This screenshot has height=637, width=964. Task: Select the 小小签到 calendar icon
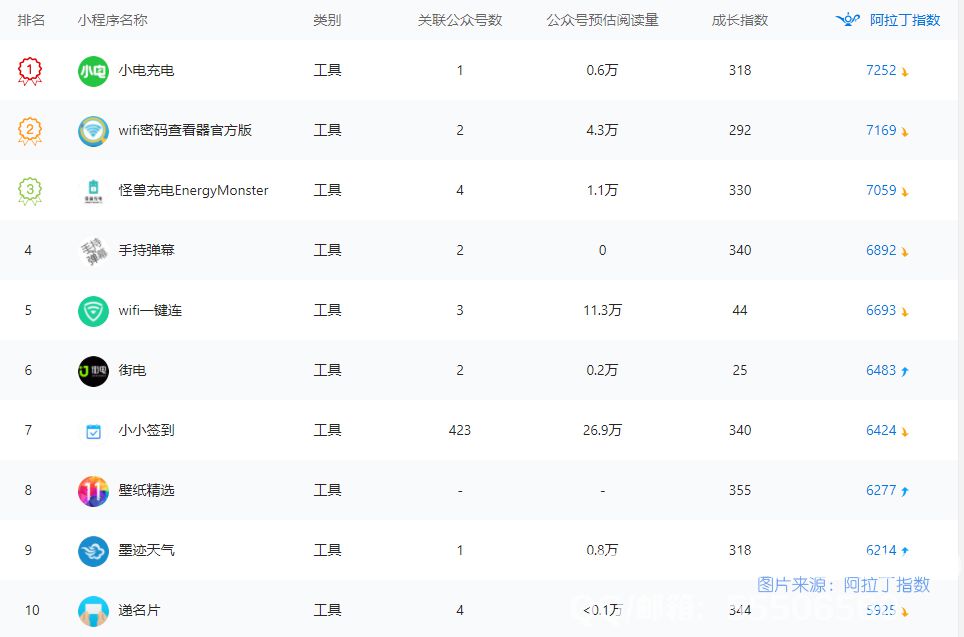click(93, 432)
